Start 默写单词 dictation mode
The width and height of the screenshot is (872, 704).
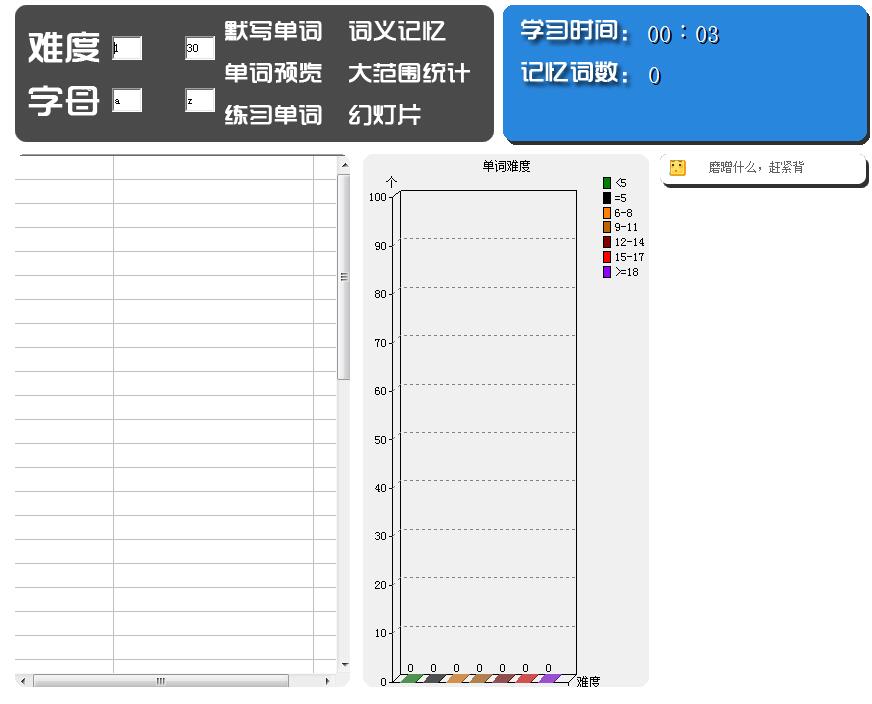pos(272,31)
